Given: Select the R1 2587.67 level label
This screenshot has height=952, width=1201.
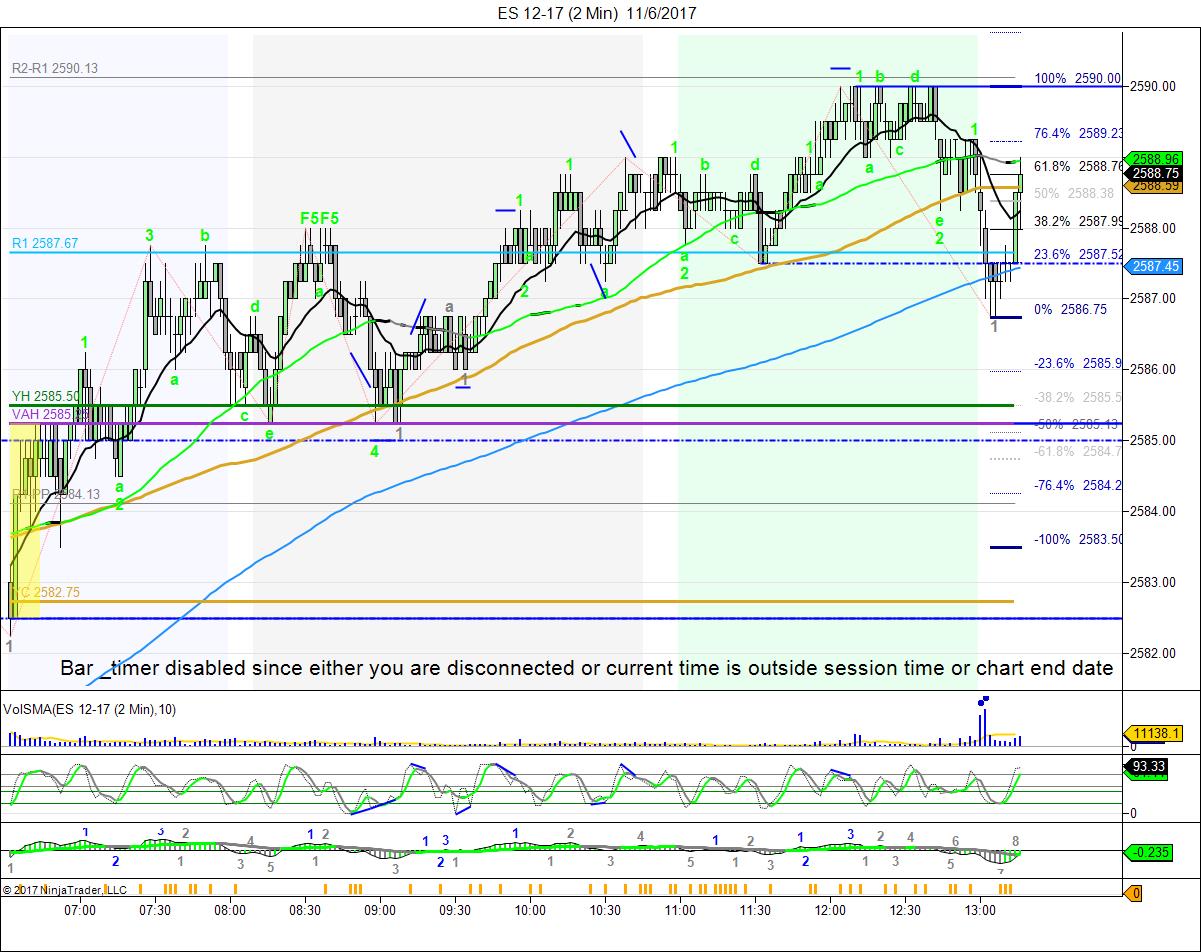Looking at the screenshot, I should coord(43,243).
